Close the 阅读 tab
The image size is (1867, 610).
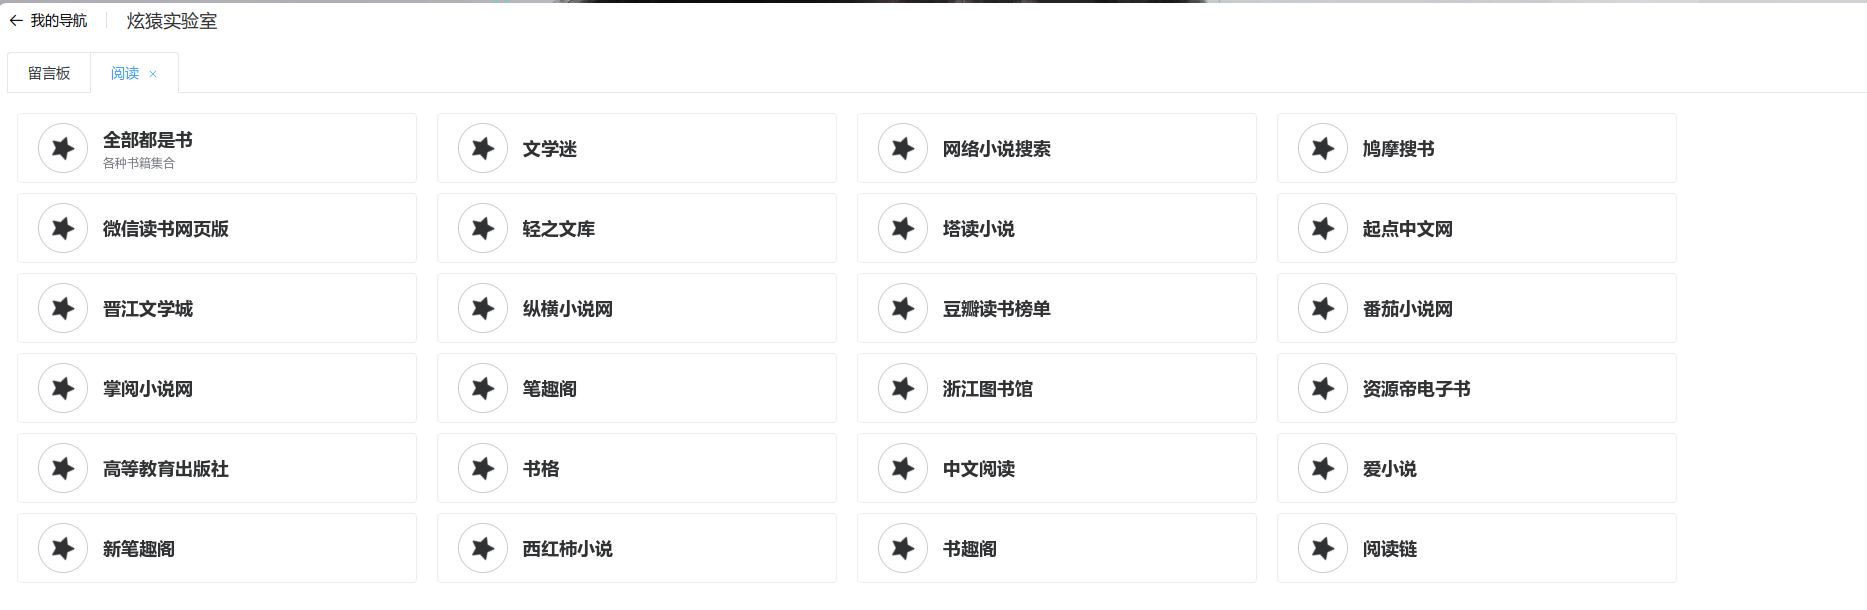(153, 74)
